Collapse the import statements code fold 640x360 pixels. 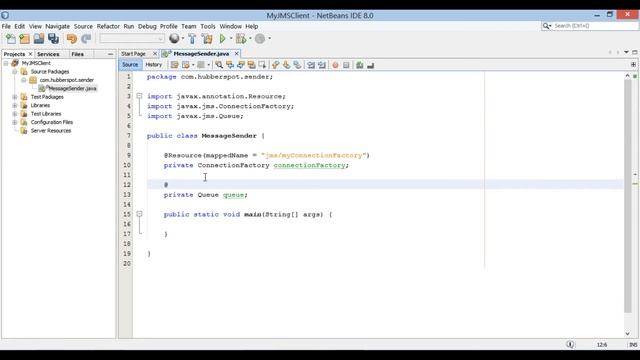click(x=139, y=96)
